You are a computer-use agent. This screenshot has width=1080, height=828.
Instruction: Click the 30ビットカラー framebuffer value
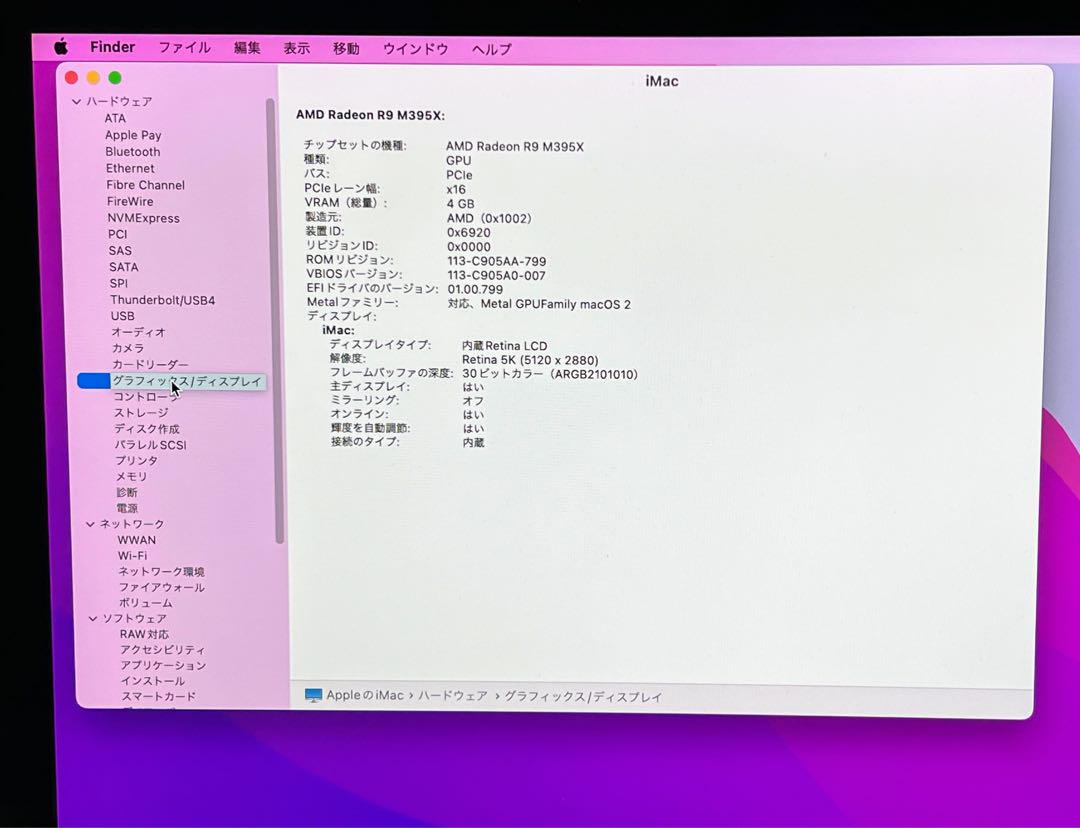tap(550, 375)
